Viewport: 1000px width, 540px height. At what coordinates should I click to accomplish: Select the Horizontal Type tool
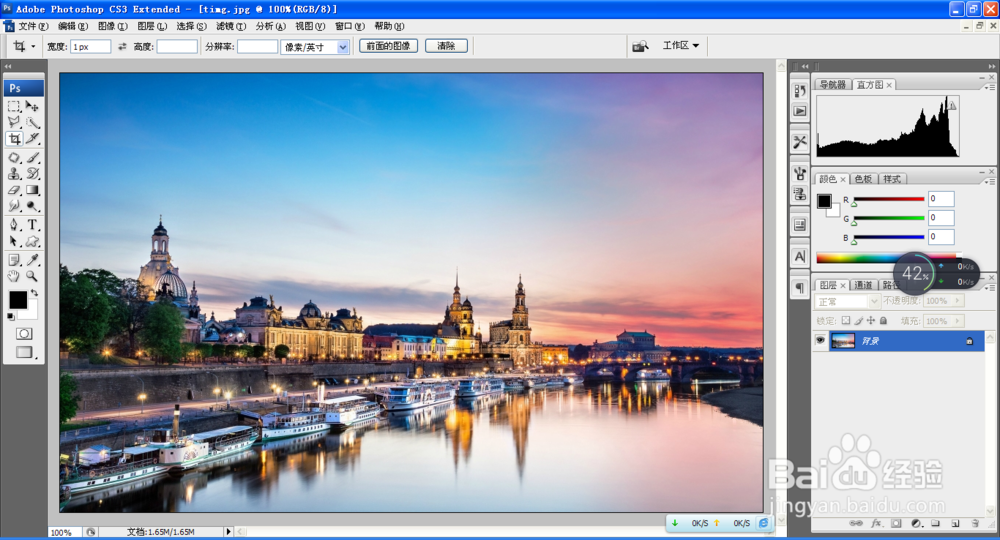[x=33, y=224]
